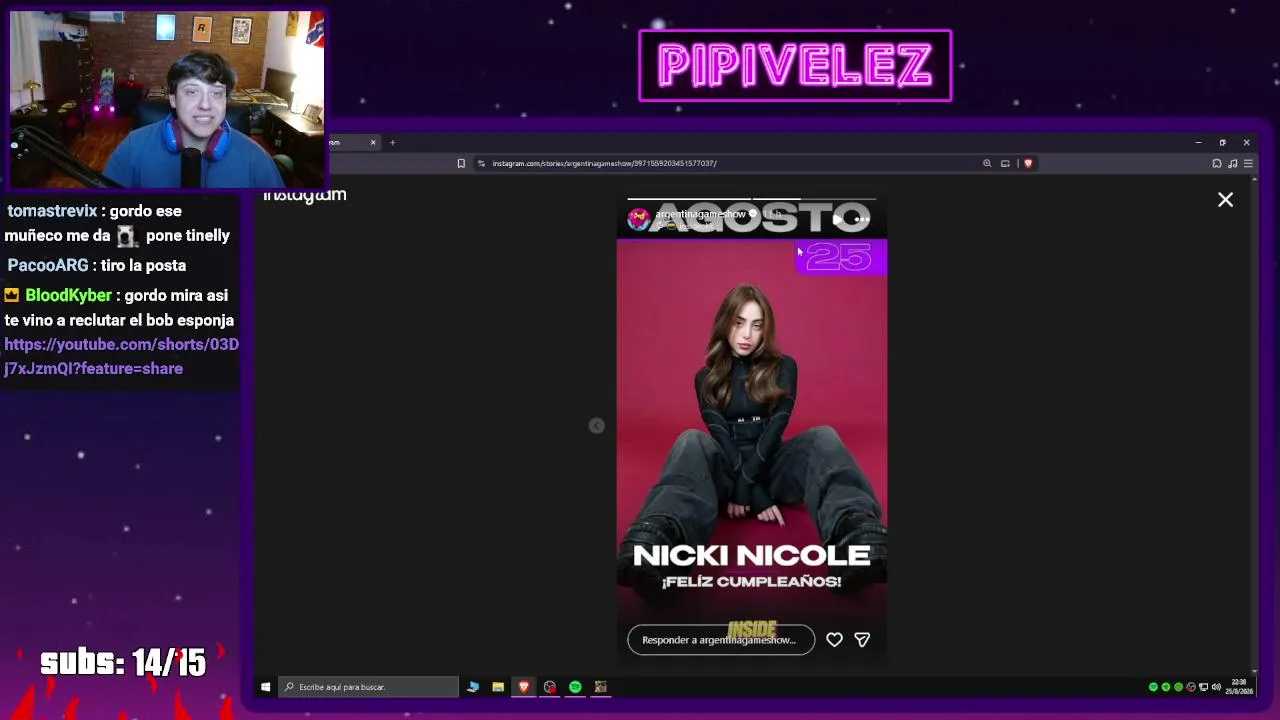Open the media control music note icon
This screenshot has height=720, width=1280.
(x=1233, y=163)
